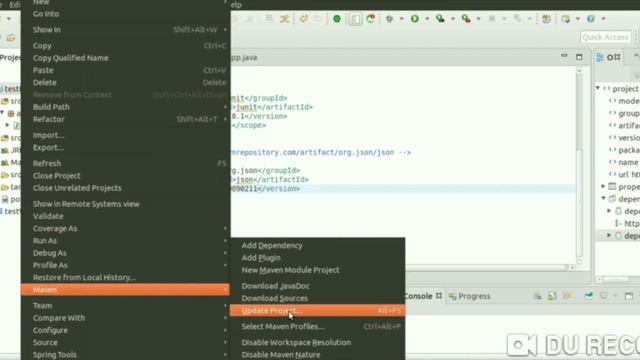640x360 pixels.
Task: Open the Debug As submenu
Action: point(125,253)
